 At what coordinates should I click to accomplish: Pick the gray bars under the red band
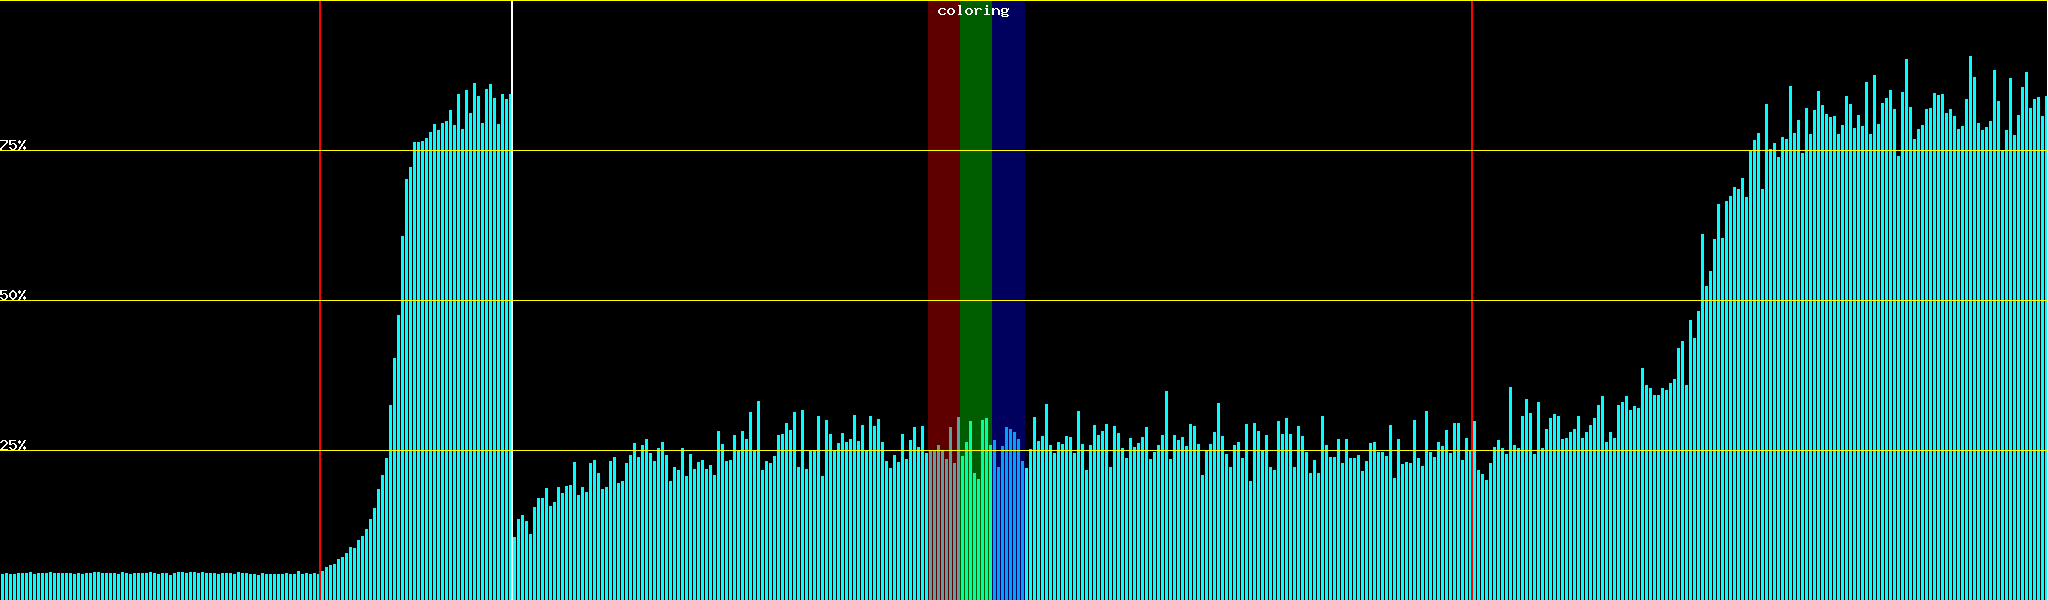pos(943,530)
